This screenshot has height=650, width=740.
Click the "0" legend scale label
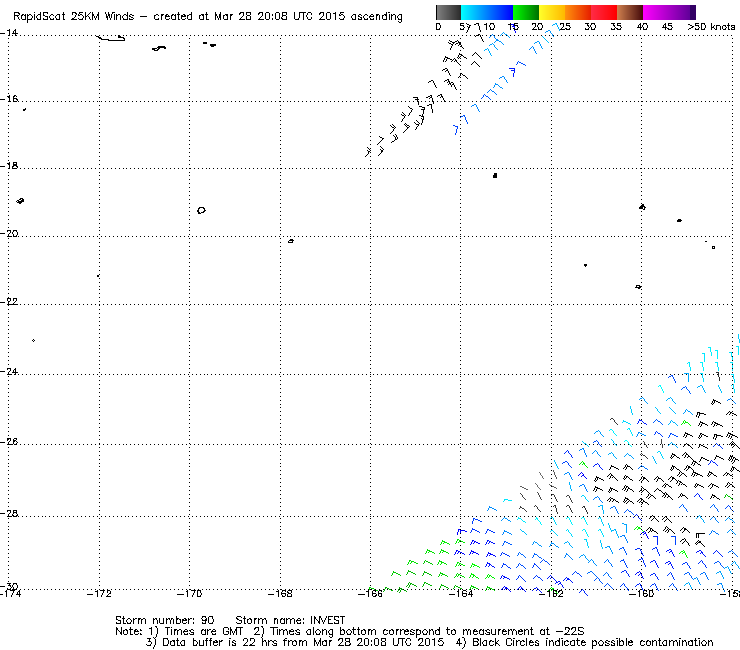coord(438,27)
